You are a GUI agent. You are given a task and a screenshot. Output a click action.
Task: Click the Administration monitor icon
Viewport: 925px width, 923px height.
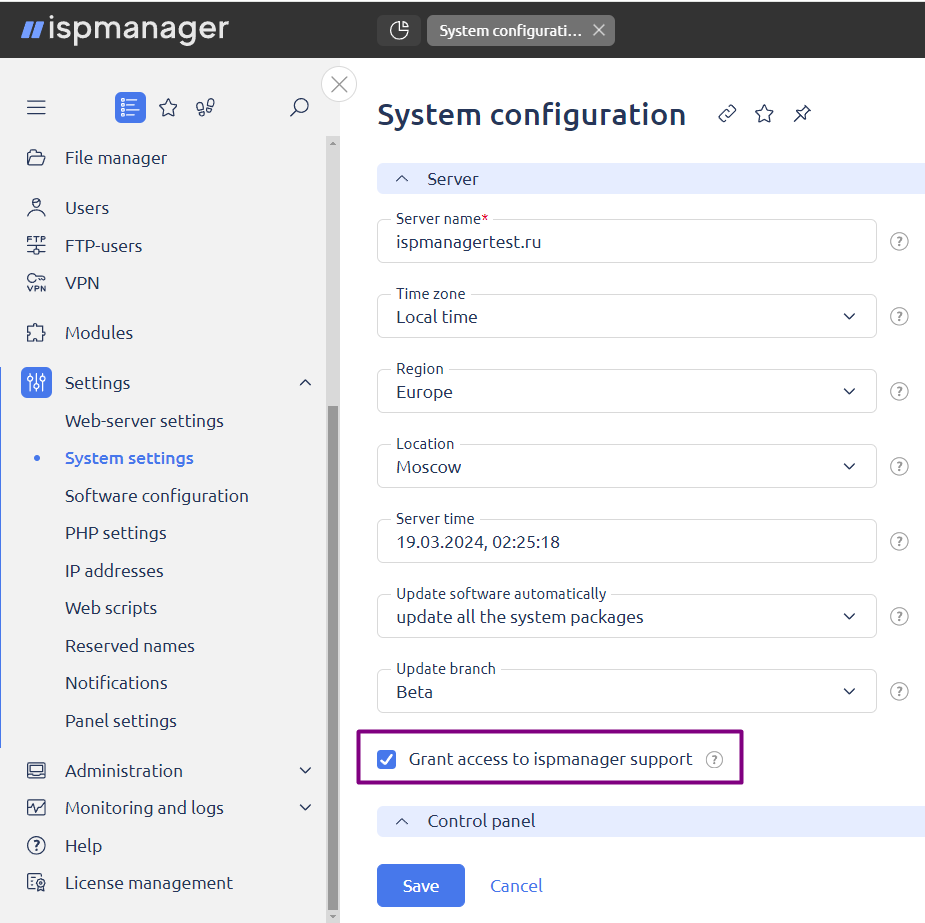[x=36, y=770]
